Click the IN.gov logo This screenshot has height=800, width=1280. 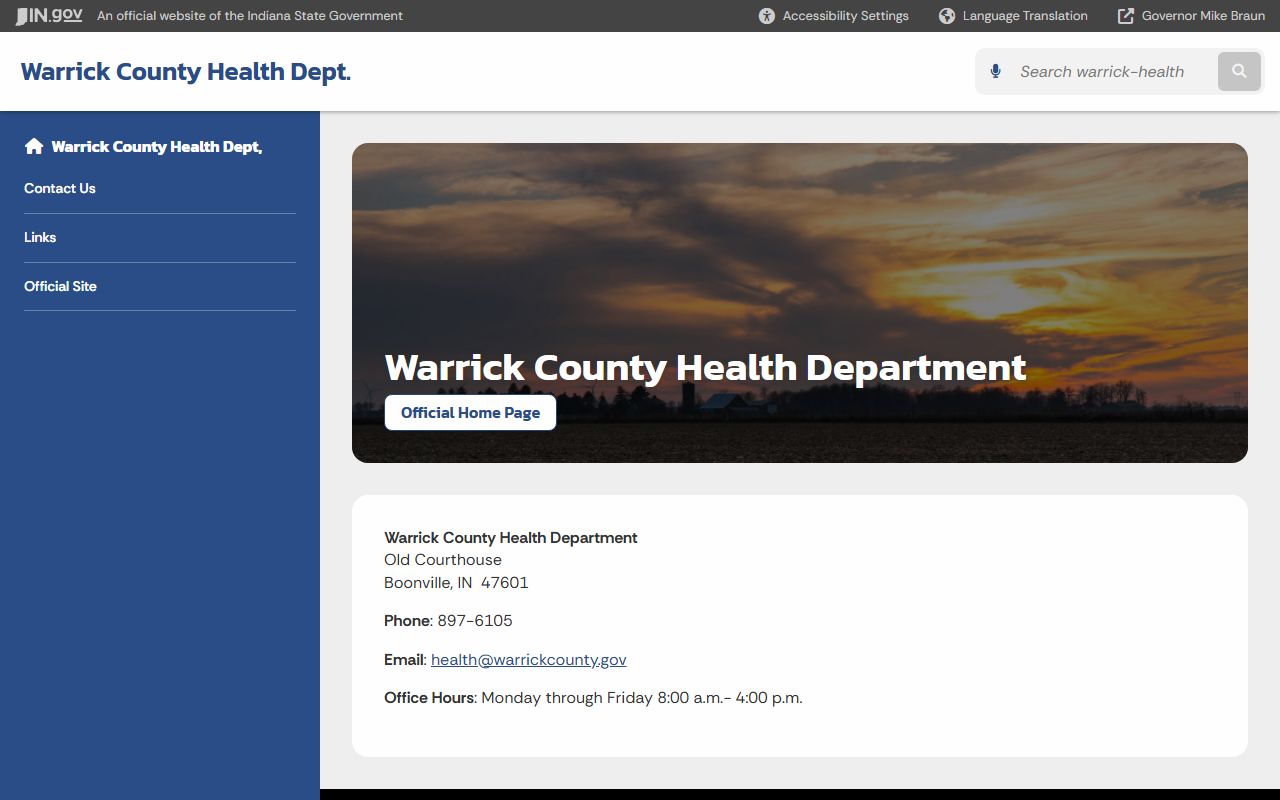click(49, 16)
